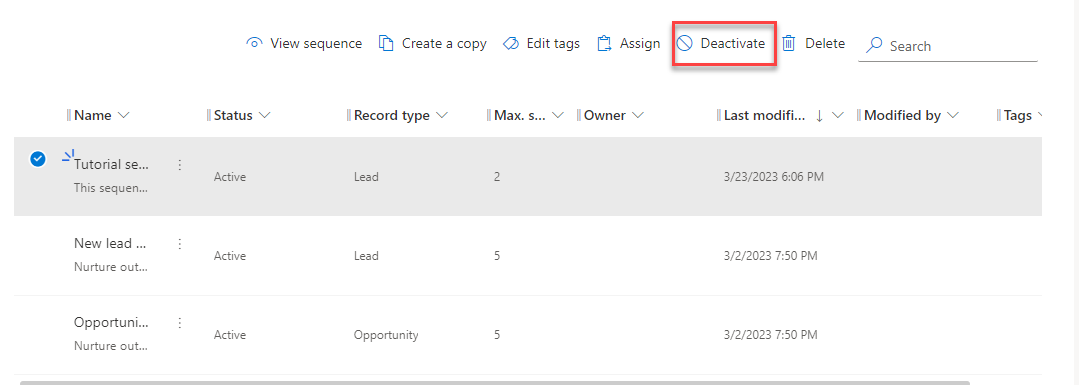This screenshot has width=1079, height=385.
Task: Click Active status in New lead row
Action: pos(230,256)
